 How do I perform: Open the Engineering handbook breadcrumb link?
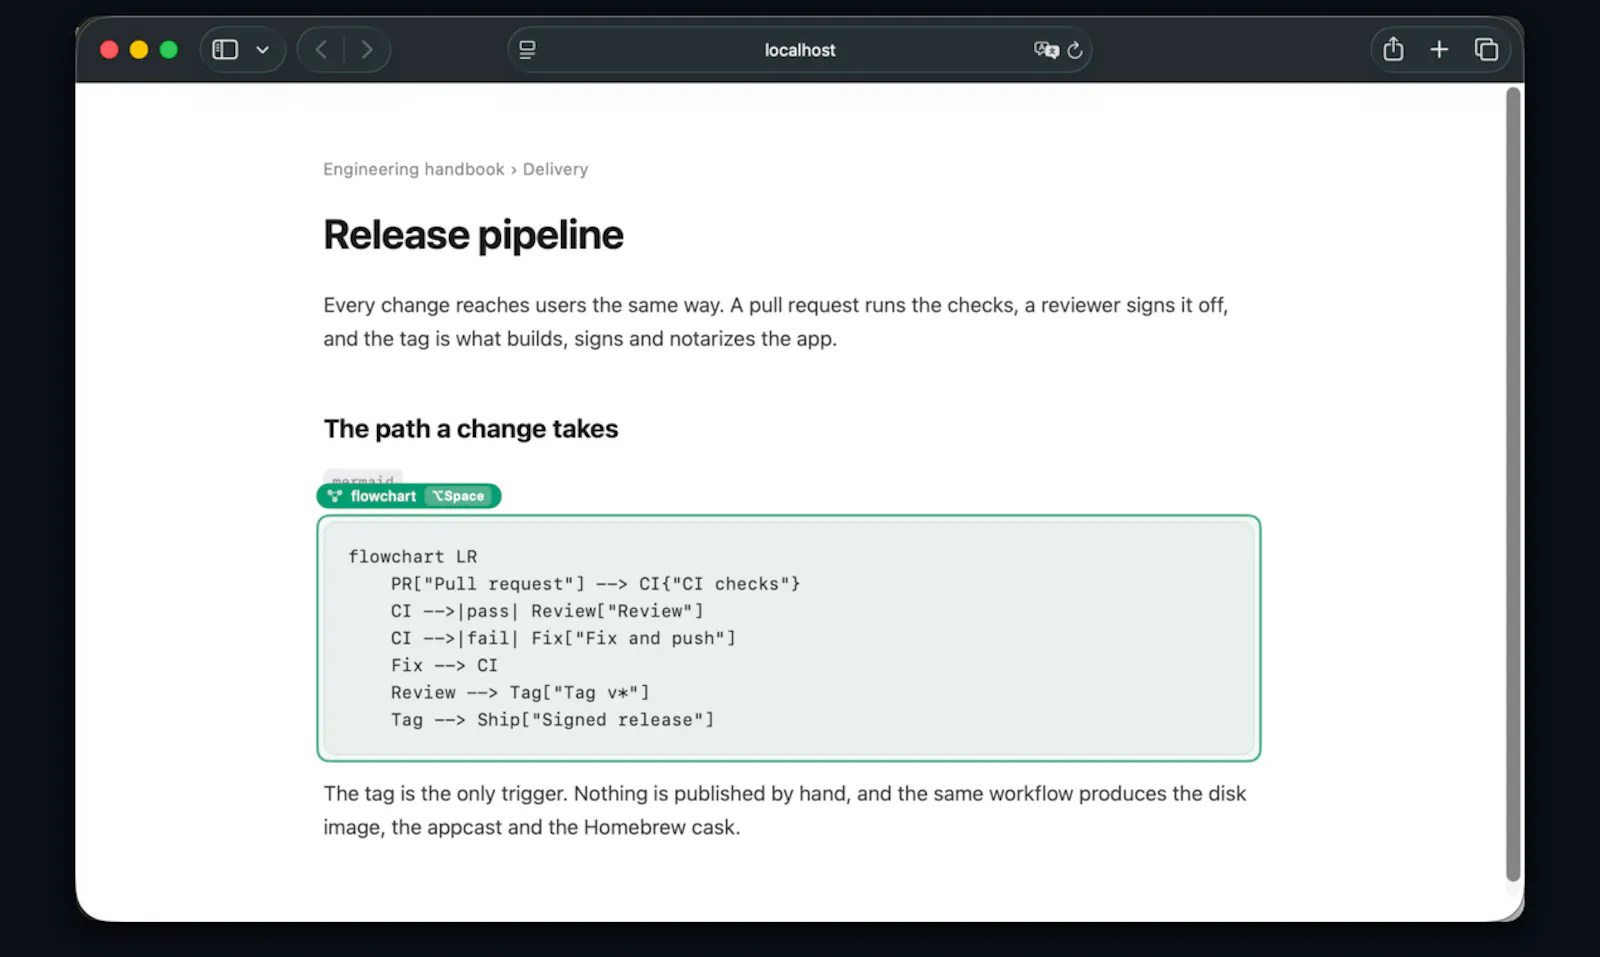[414, 169]
